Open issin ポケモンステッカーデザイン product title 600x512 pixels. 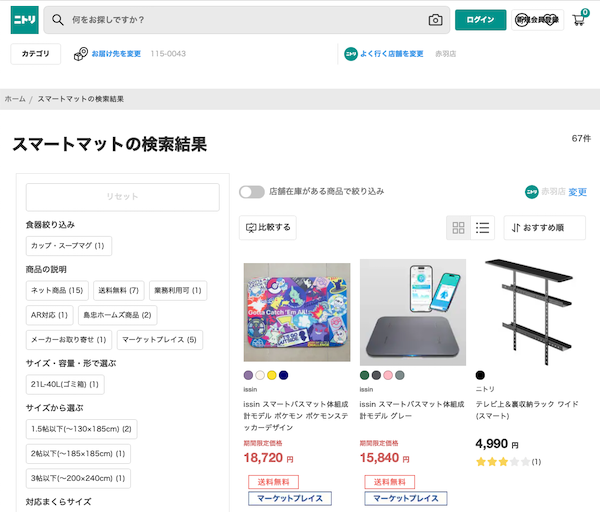(x=296, y=416)
